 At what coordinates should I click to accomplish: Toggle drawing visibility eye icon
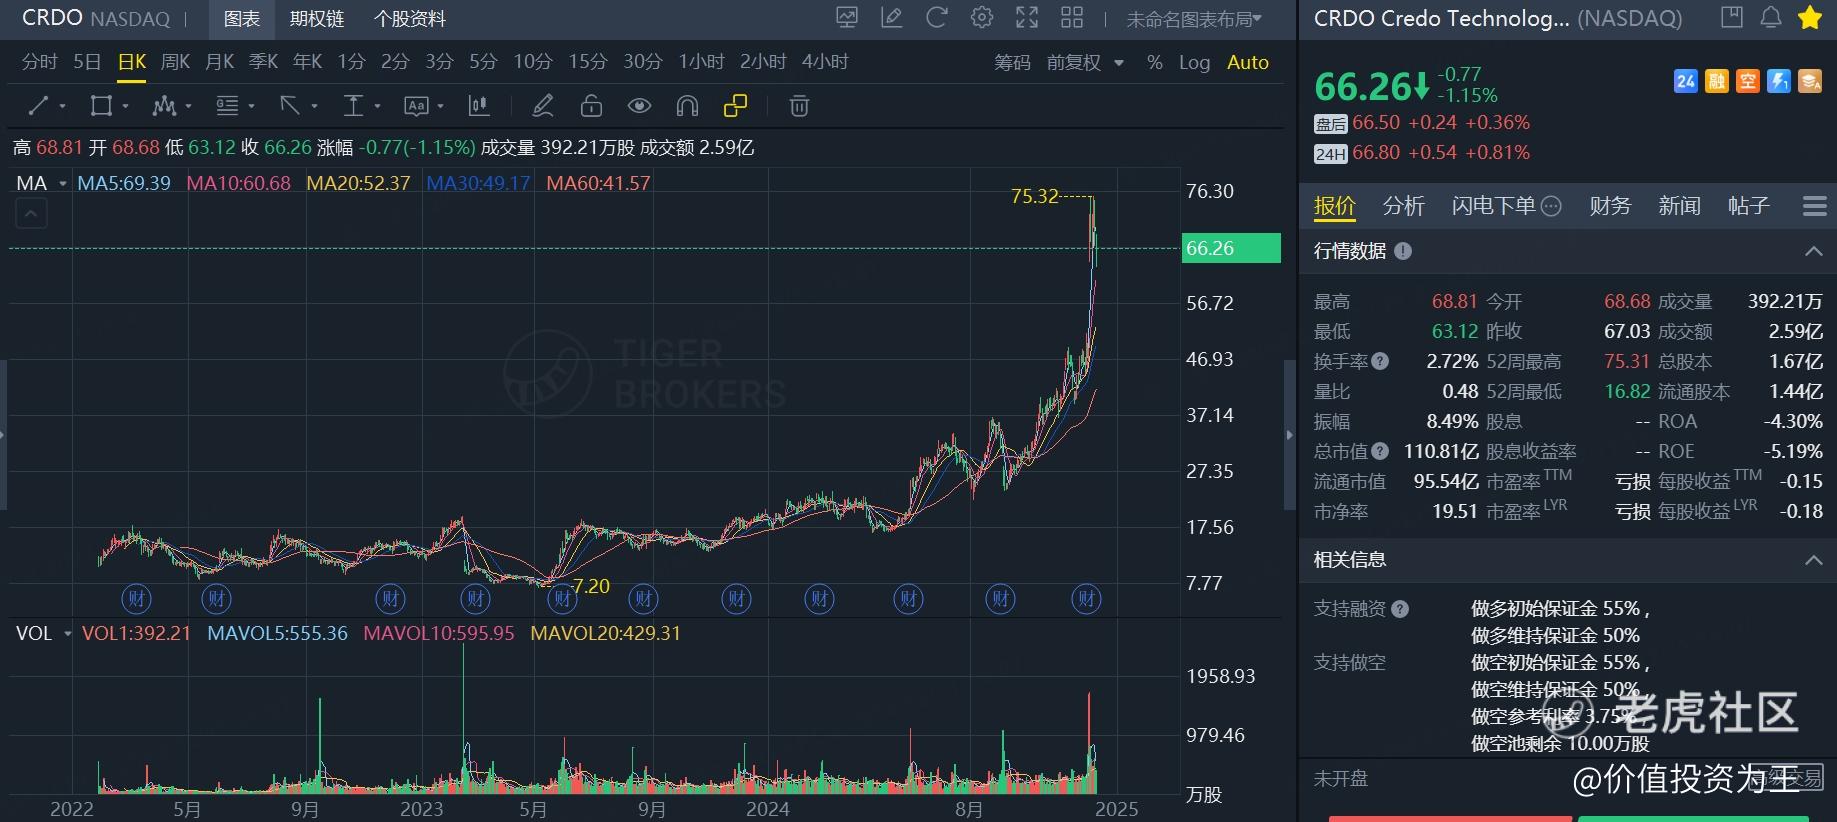[639, 106]
